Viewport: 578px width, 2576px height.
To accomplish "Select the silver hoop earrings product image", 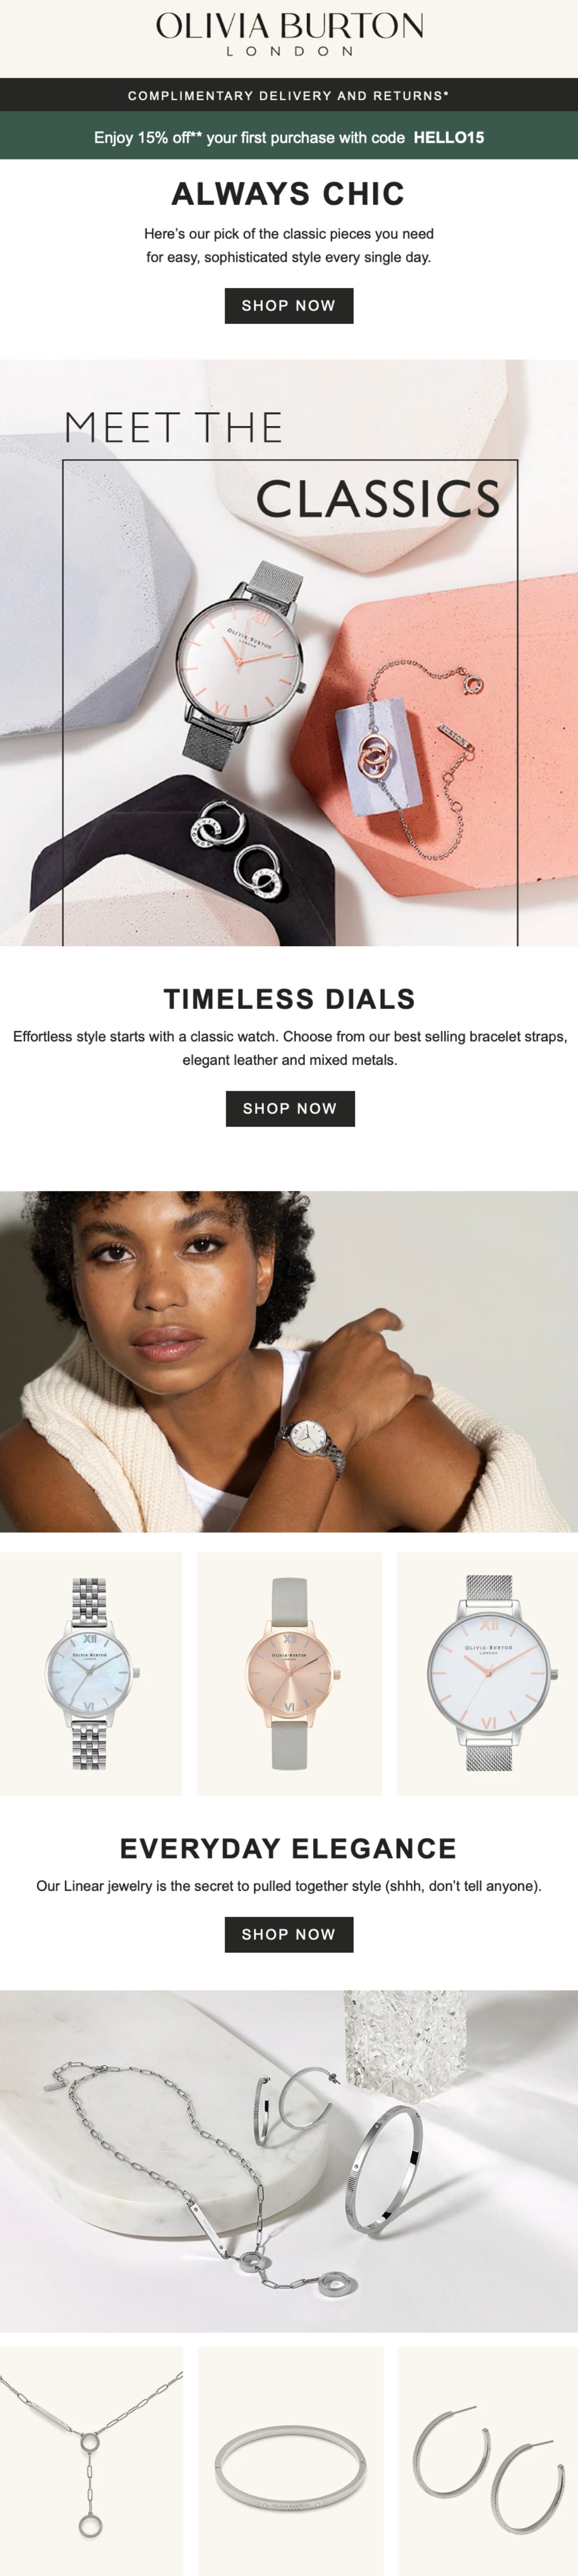I will [488, 2461].
